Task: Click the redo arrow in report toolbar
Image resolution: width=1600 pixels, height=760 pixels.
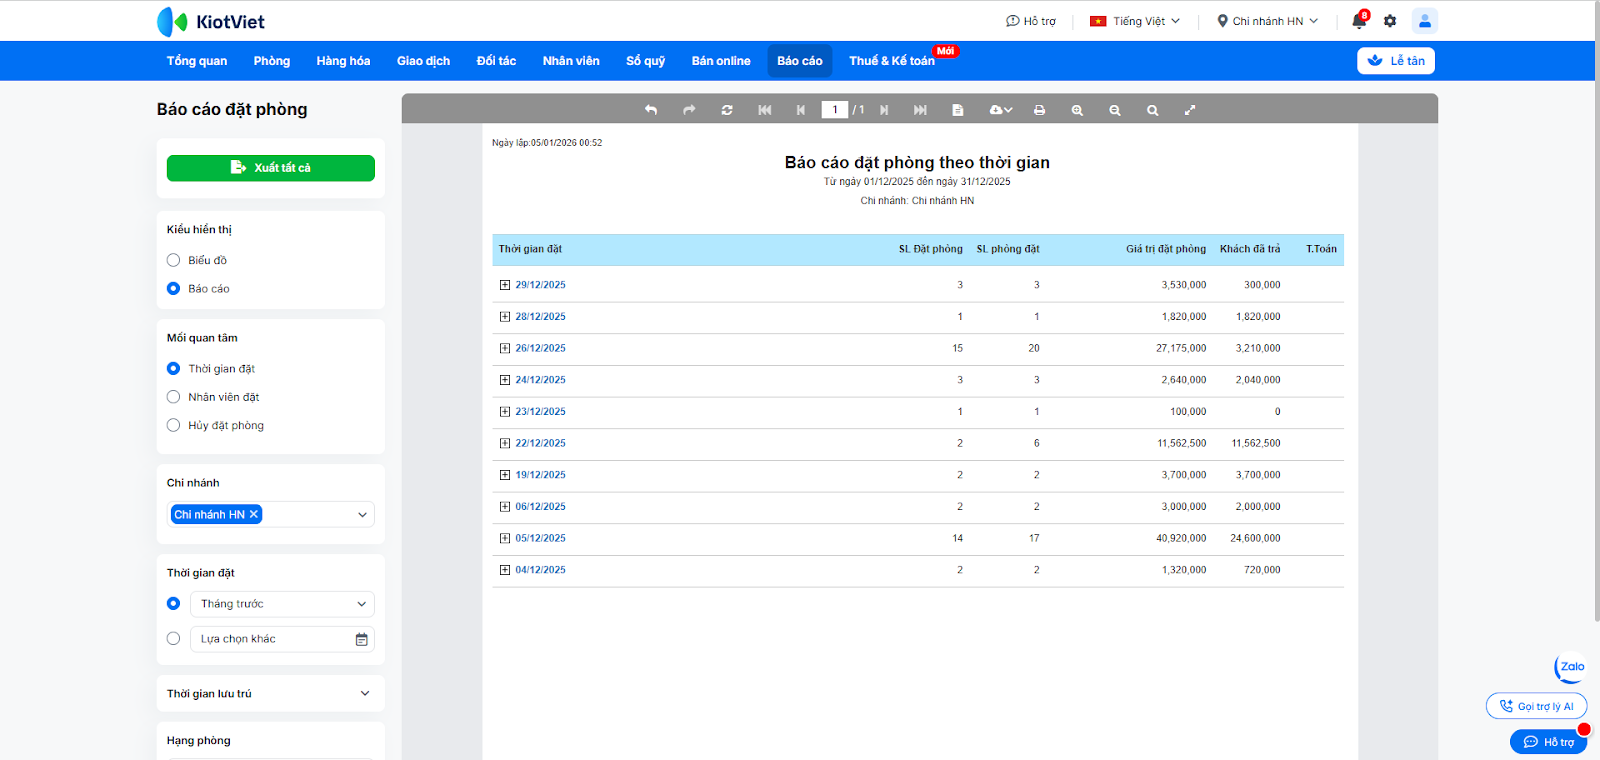Action: tap(689, 110)
